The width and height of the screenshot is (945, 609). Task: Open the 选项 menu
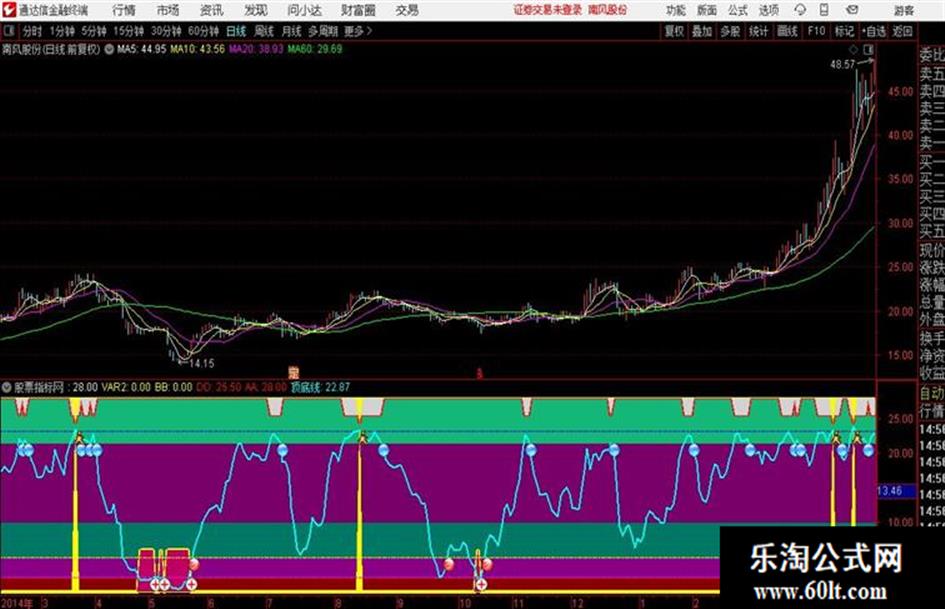tap(769, 10)
